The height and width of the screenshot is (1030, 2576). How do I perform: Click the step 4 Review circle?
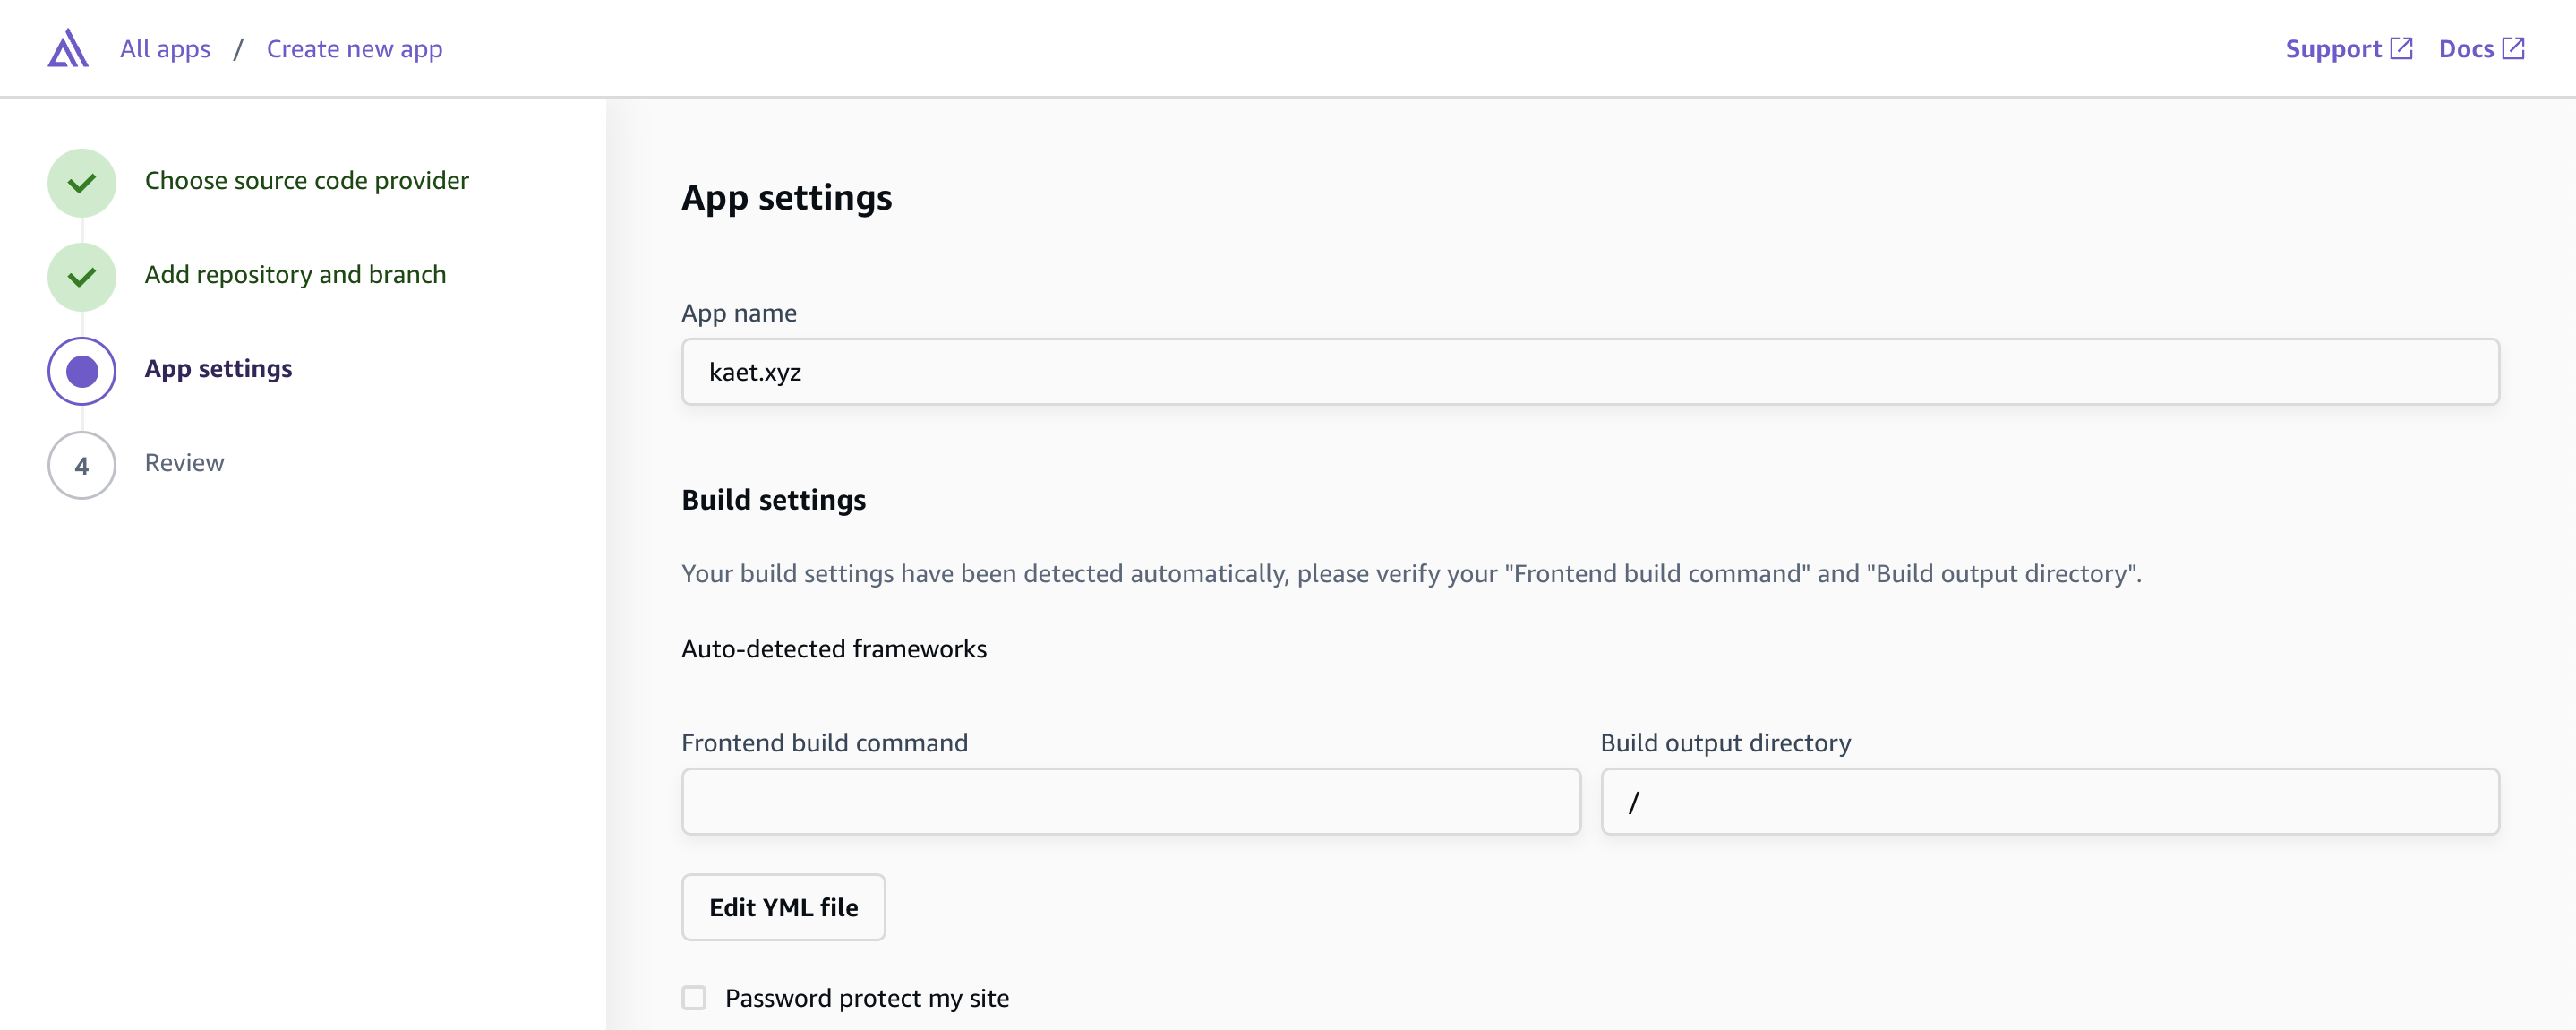click(82, 465)
